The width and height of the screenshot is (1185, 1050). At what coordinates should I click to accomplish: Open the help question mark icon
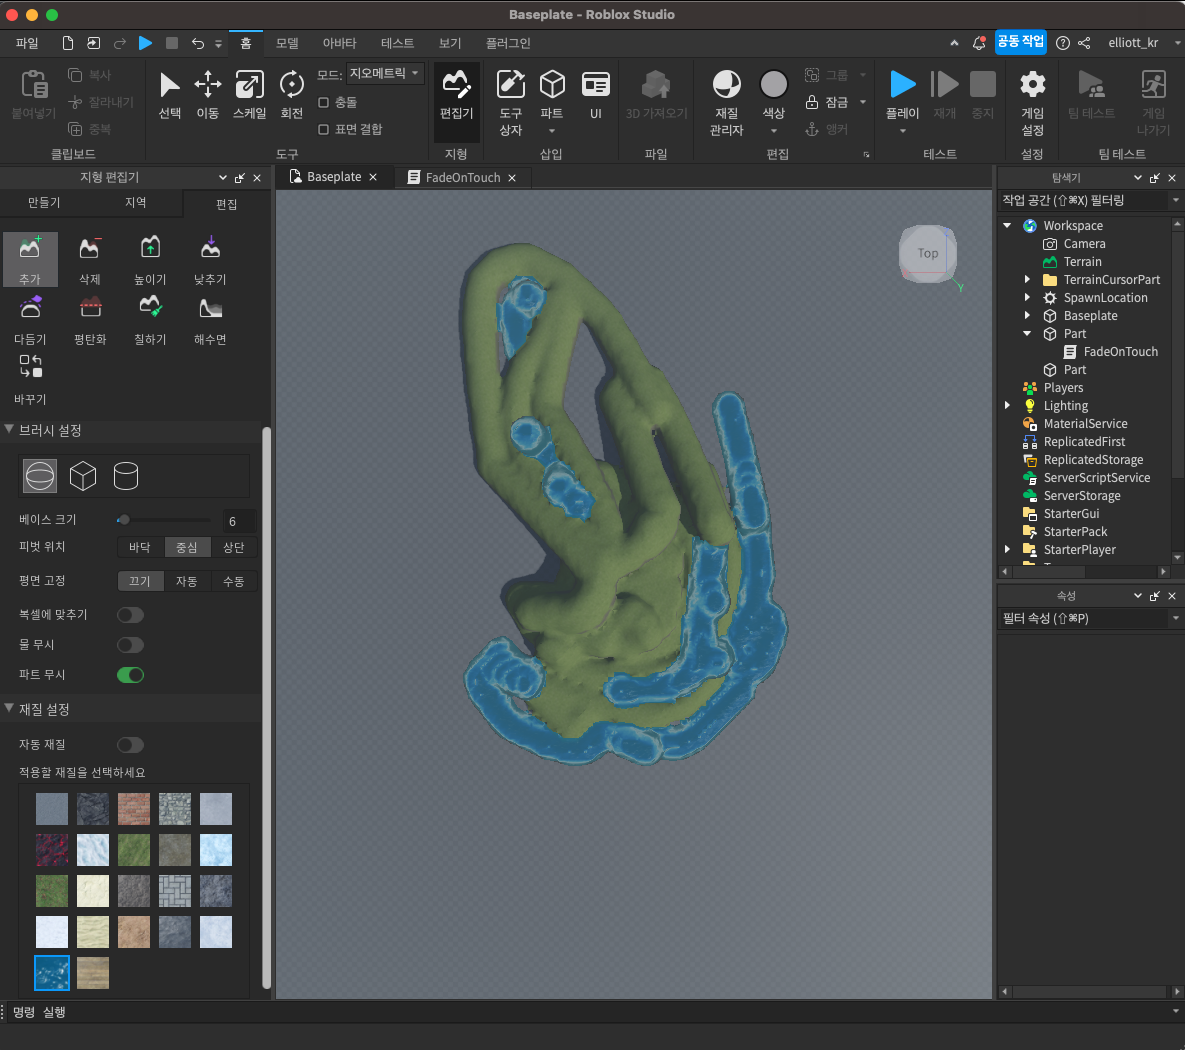click(1063, 43)
